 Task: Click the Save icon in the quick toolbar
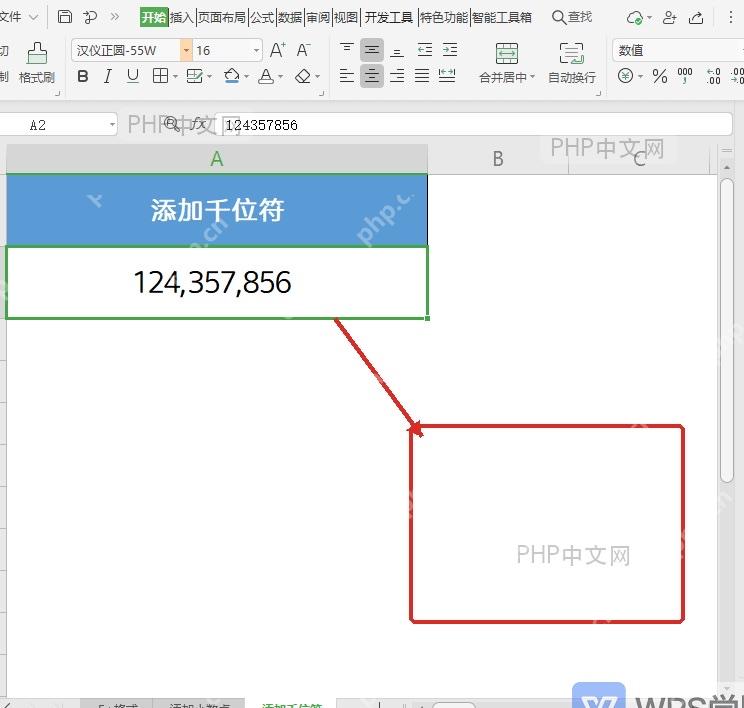click(x=65, y=17)
